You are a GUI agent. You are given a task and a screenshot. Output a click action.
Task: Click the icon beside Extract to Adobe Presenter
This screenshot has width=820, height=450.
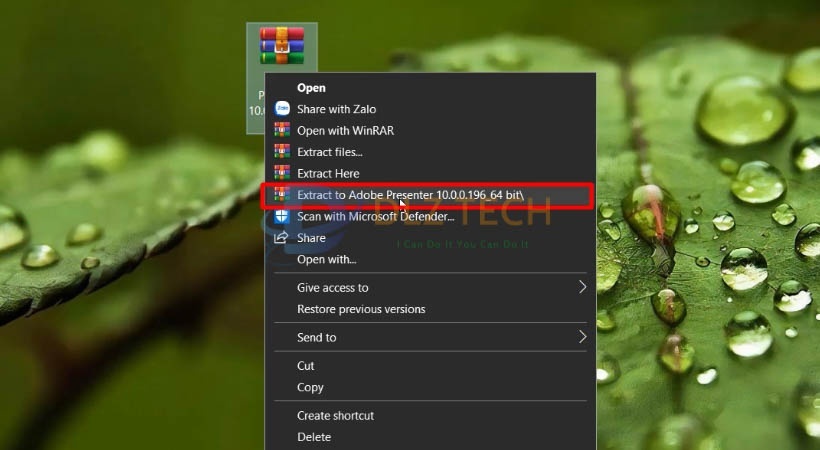(x=282, y=195)
